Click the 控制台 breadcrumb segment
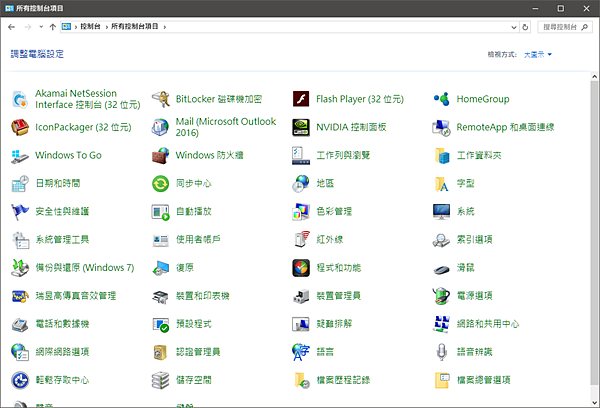This screenshot has width=600, height=408. pos(90,26)
